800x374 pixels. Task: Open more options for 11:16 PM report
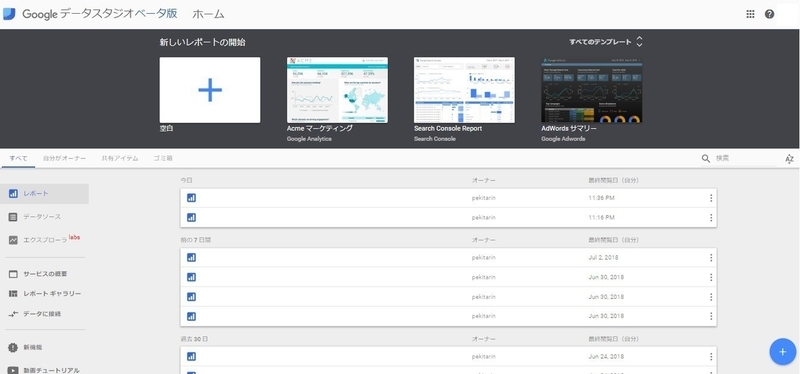click(711, 218)
